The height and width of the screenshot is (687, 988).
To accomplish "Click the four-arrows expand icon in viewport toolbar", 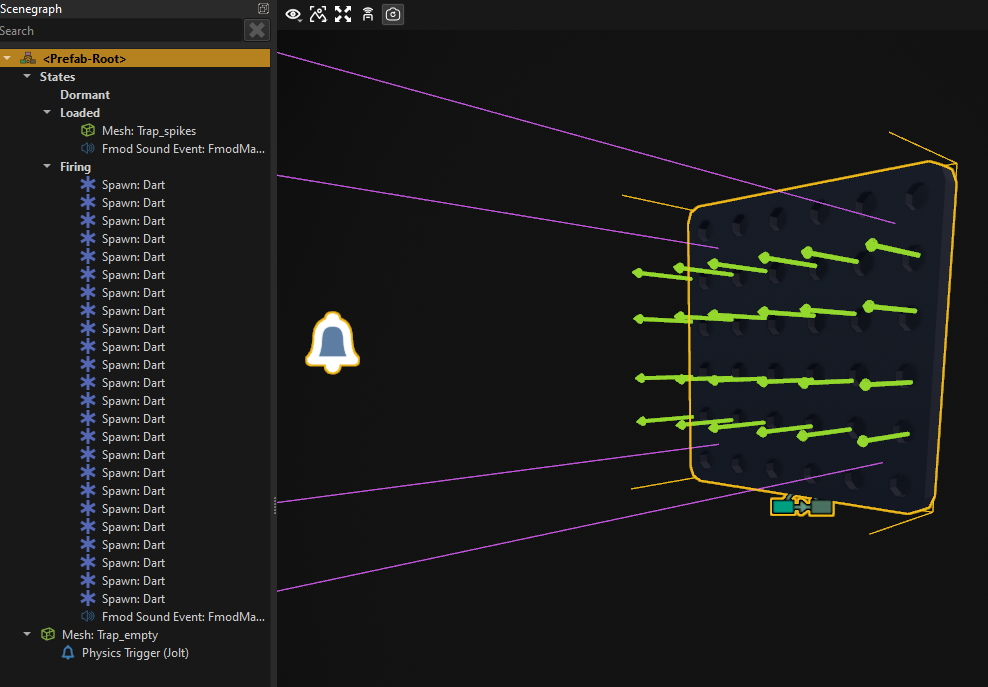I will [343, 14].
